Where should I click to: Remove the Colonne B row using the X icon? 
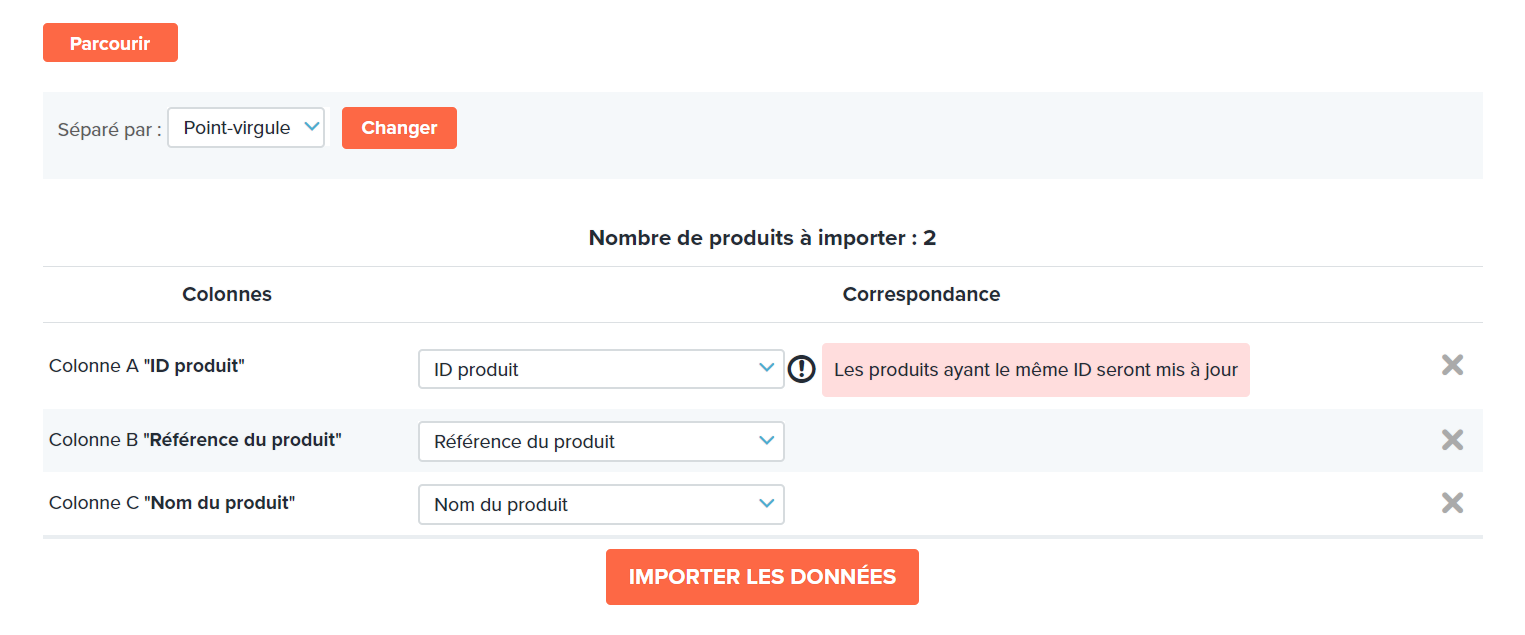coord(1452,440)
